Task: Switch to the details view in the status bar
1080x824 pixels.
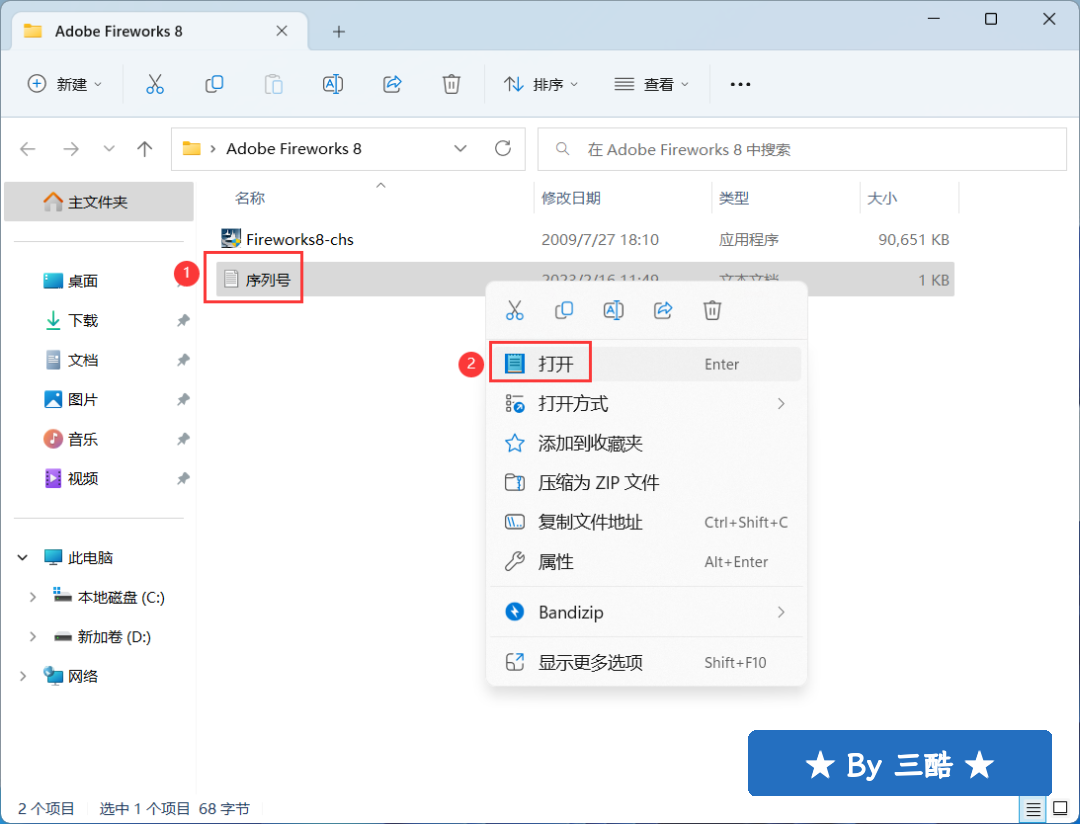Action: (x=1033, y=809)
